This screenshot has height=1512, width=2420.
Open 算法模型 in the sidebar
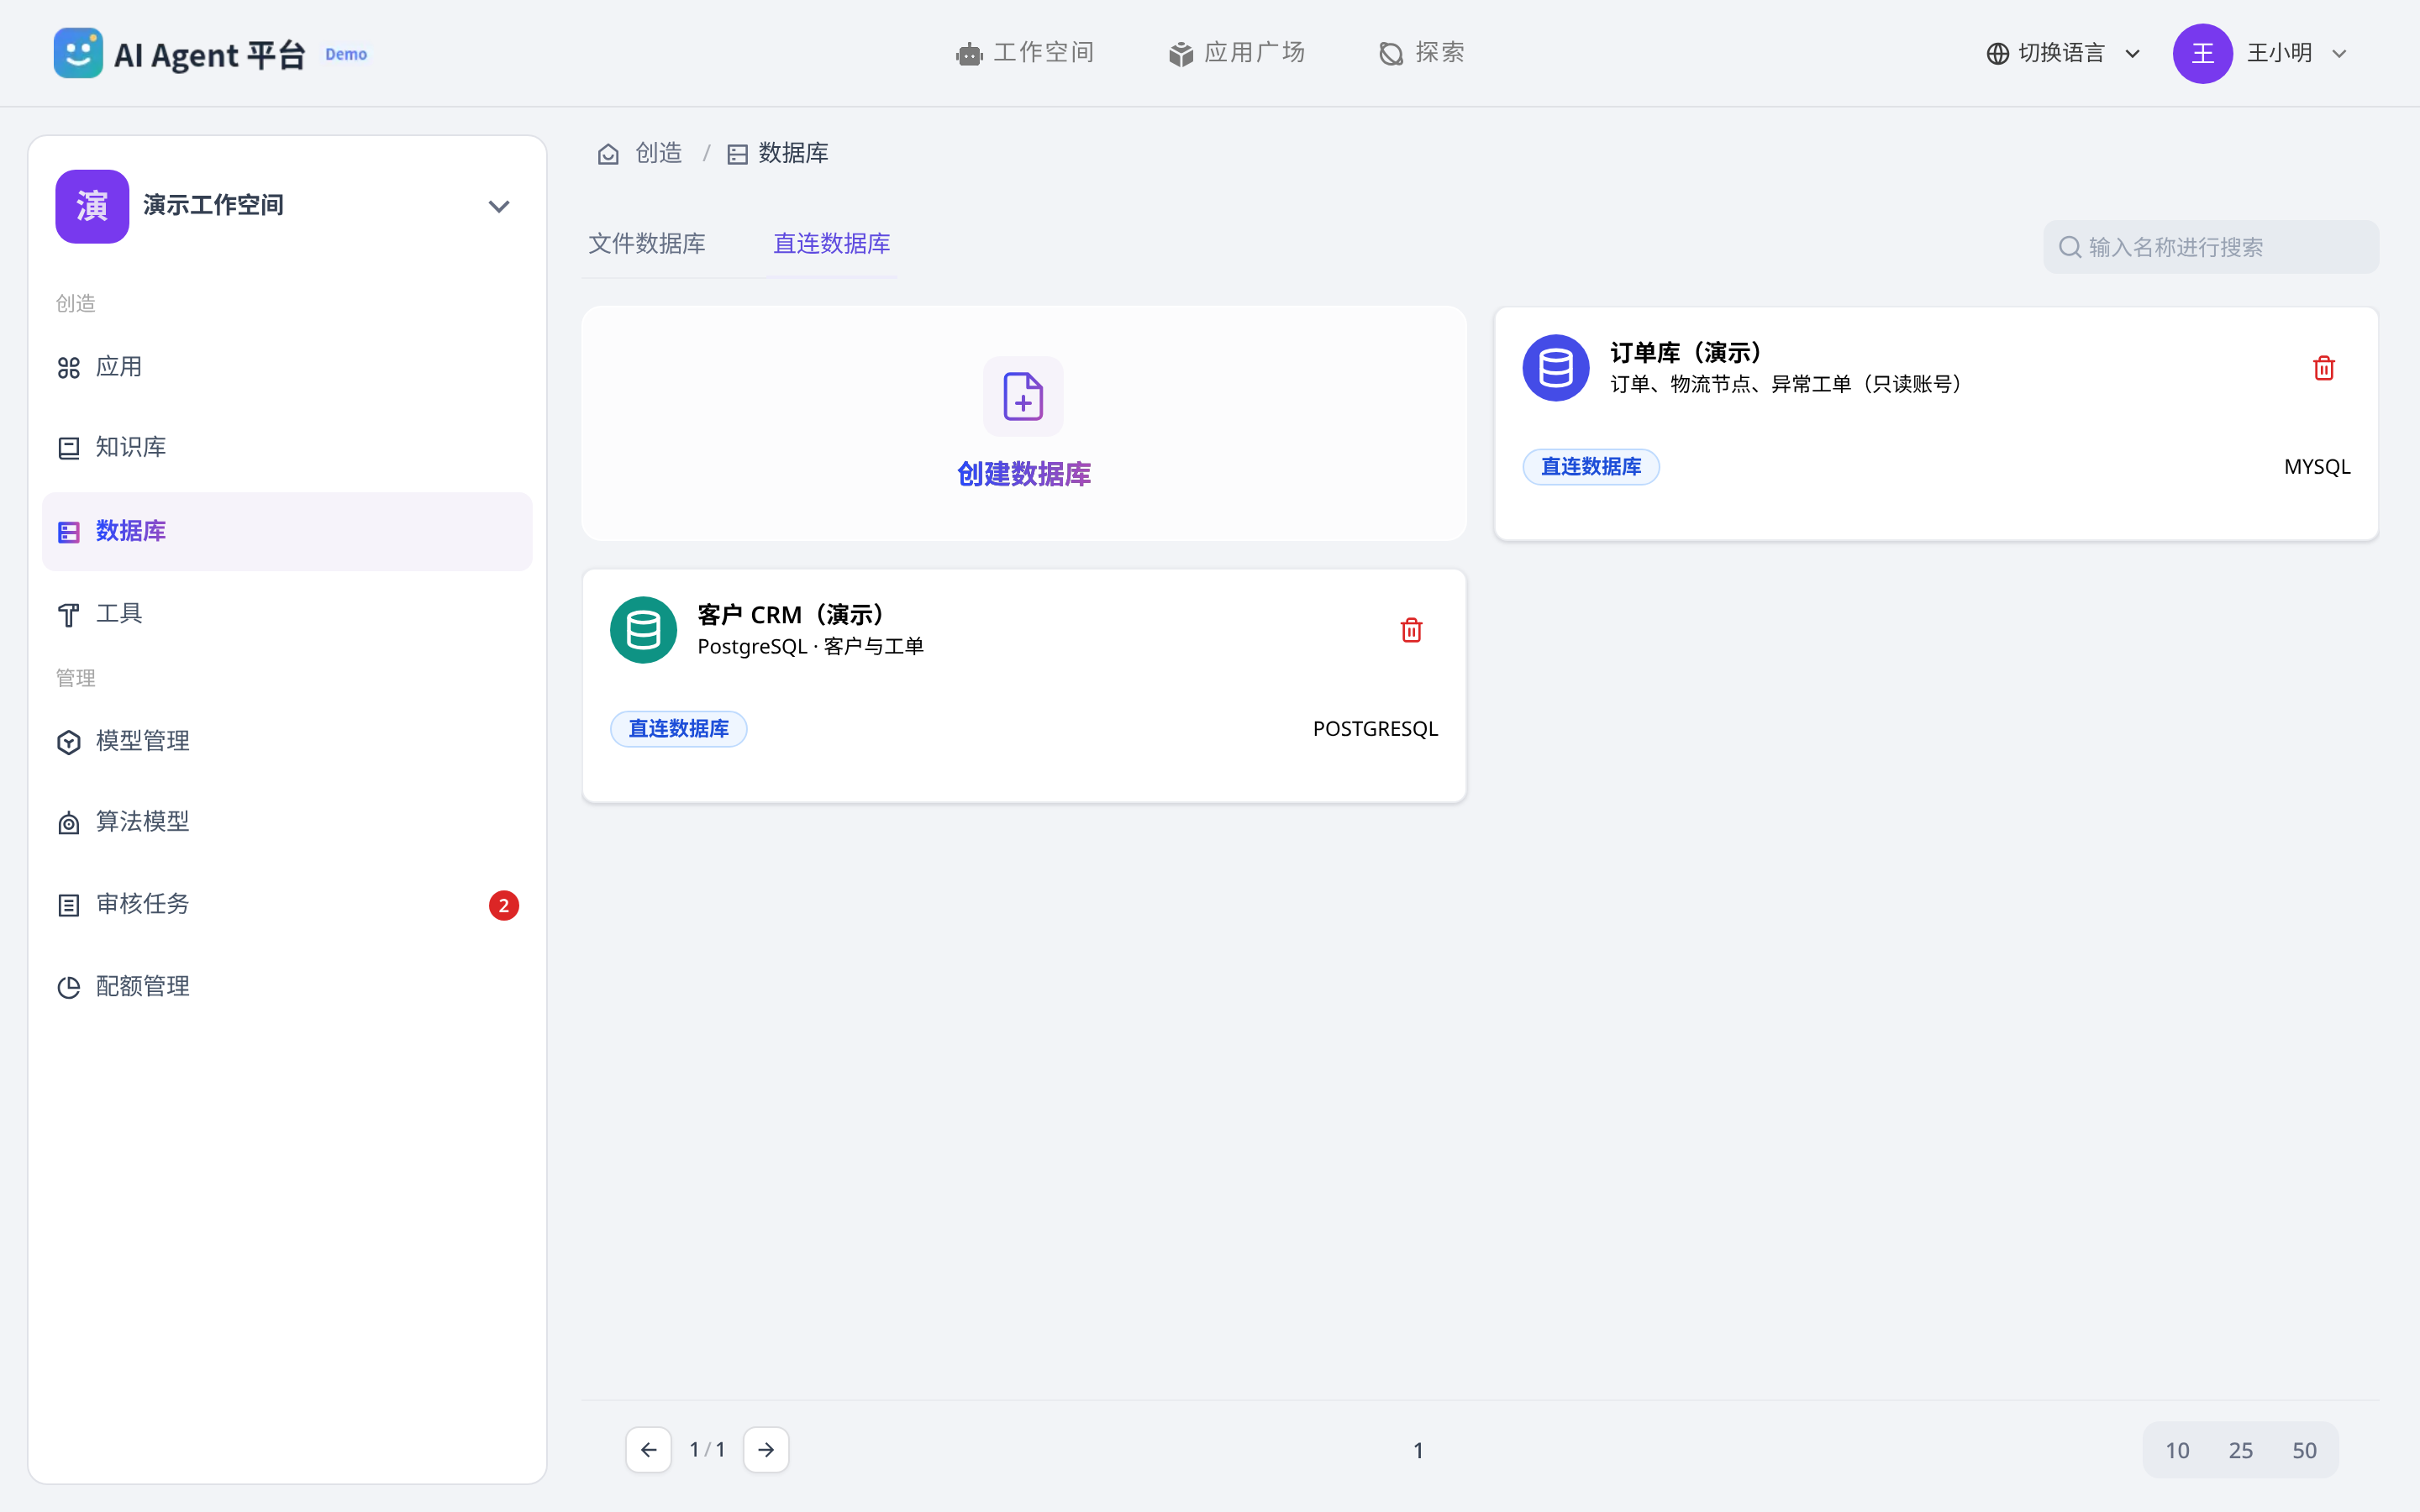click(287, 822)
